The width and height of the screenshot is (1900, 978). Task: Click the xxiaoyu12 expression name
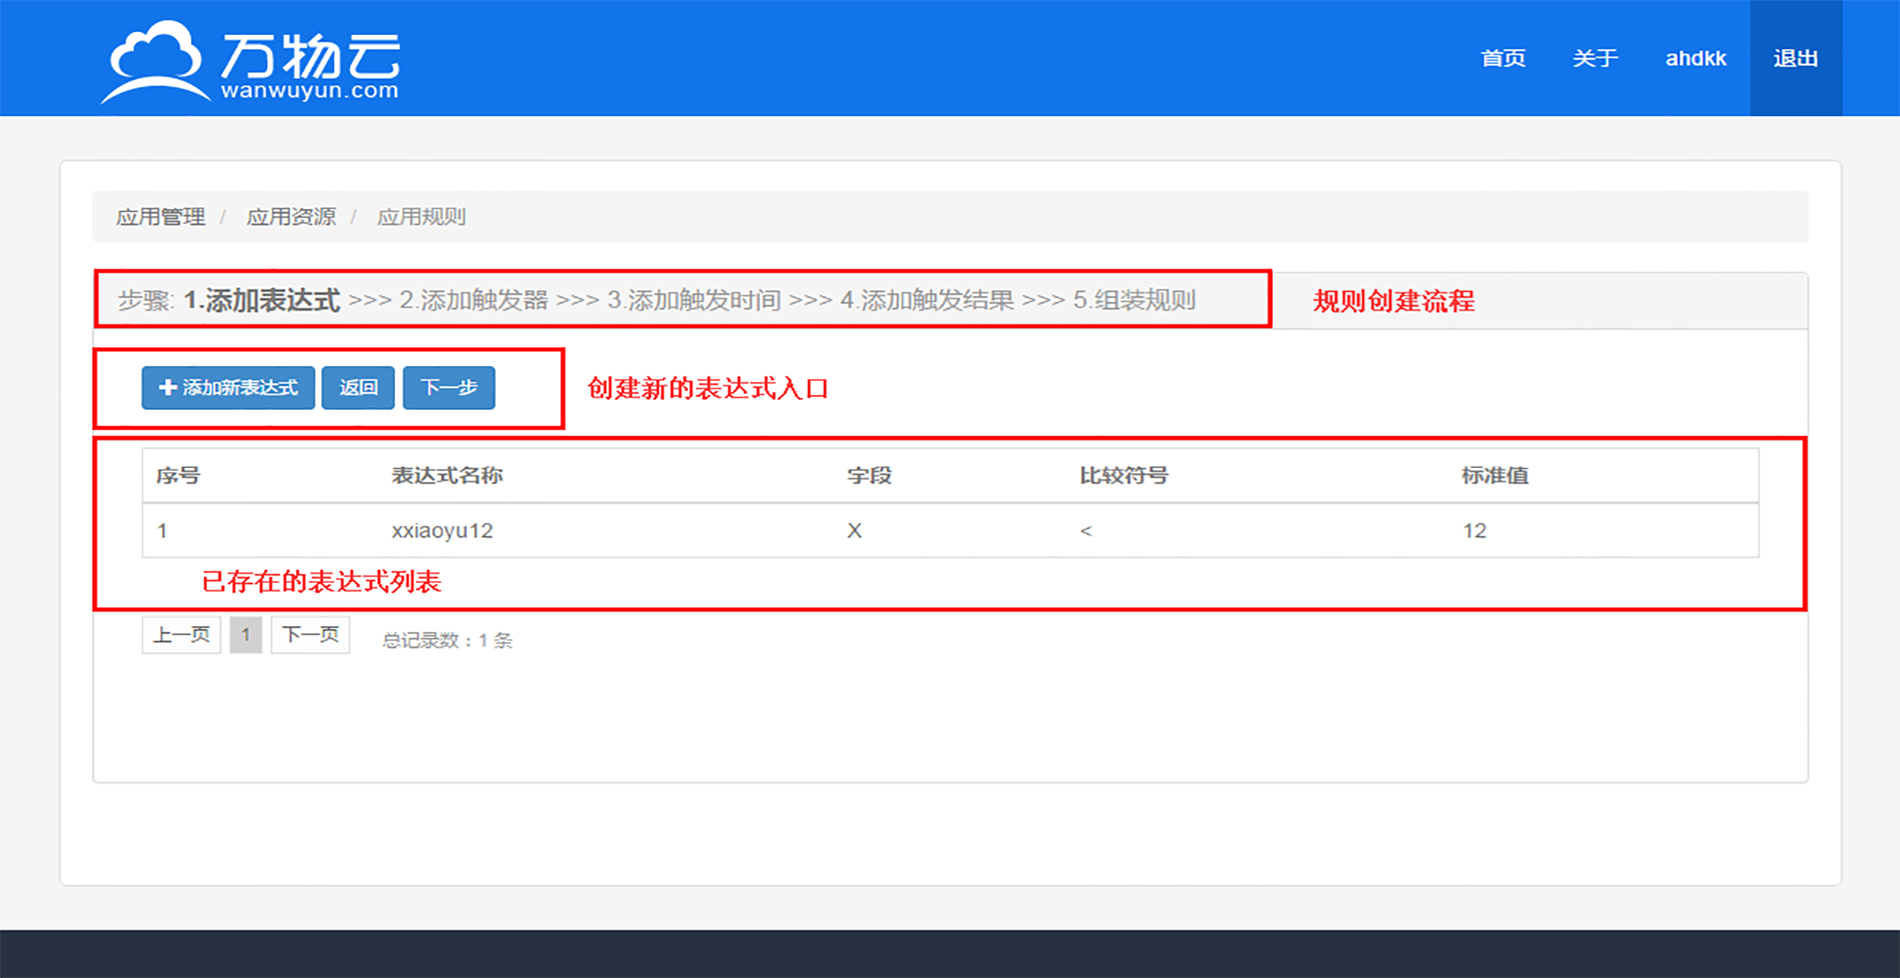(x=442, y=531)
